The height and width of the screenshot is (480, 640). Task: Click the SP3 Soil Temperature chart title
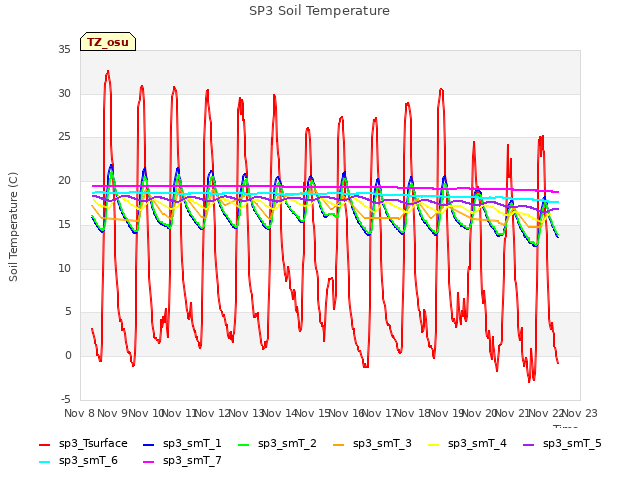click(x=319, y=11)
